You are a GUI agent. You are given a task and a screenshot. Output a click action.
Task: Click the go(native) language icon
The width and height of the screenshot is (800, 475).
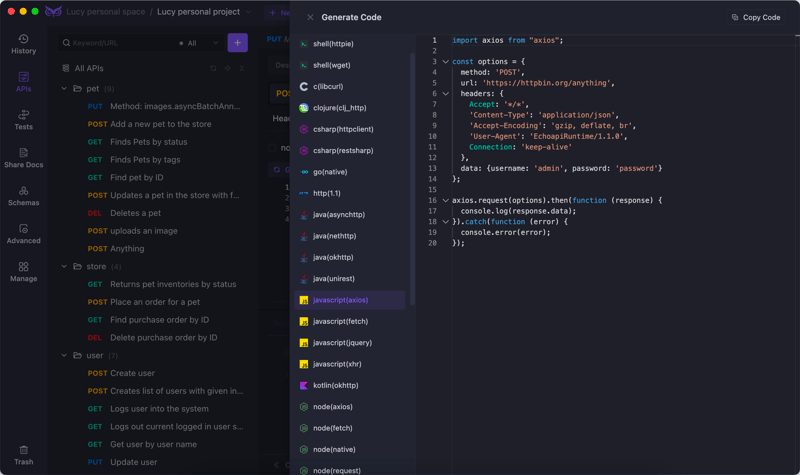pyautogui.click(x=304, y=172)
